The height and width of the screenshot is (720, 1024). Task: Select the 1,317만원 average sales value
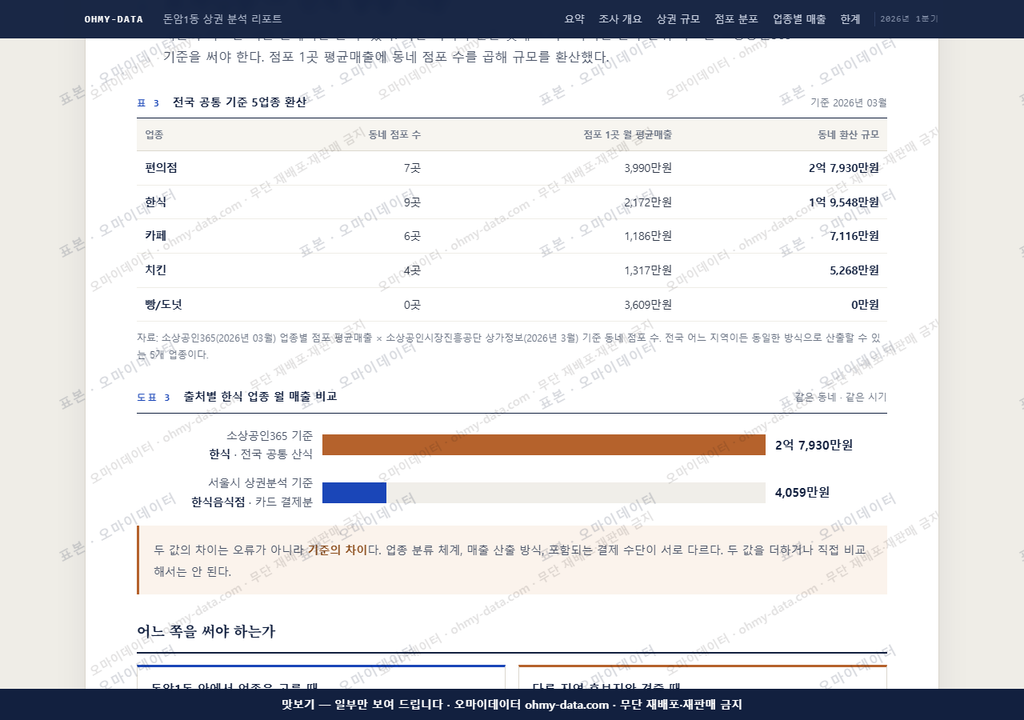pyautogui.click(x=648, y=270)
